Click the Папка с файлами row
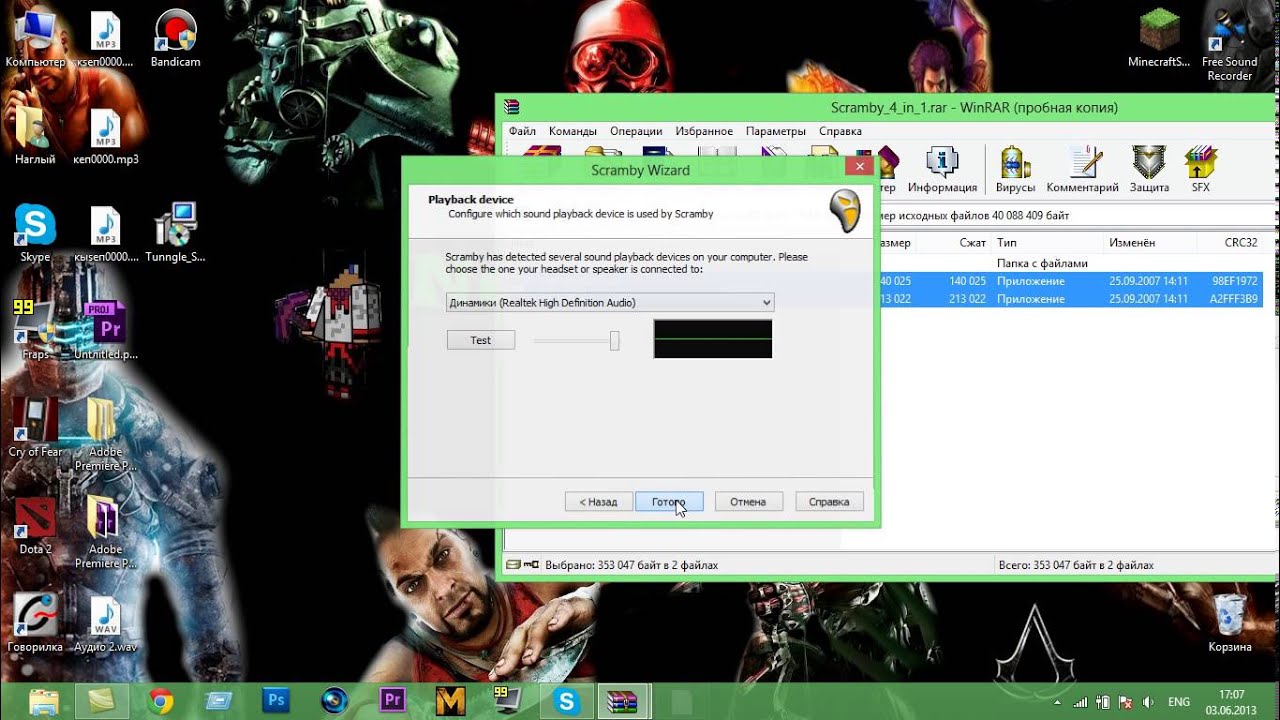The image size is (1280, 720). click(x=1071, y=263)
